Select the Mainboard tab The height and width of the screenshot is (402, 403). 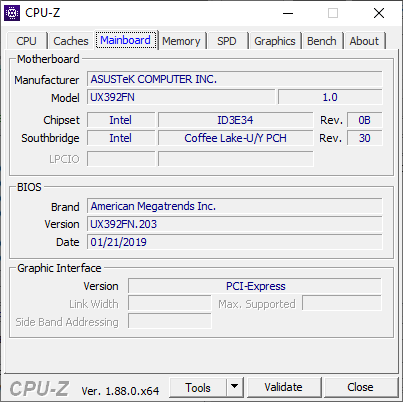click(x=126, y=40)
